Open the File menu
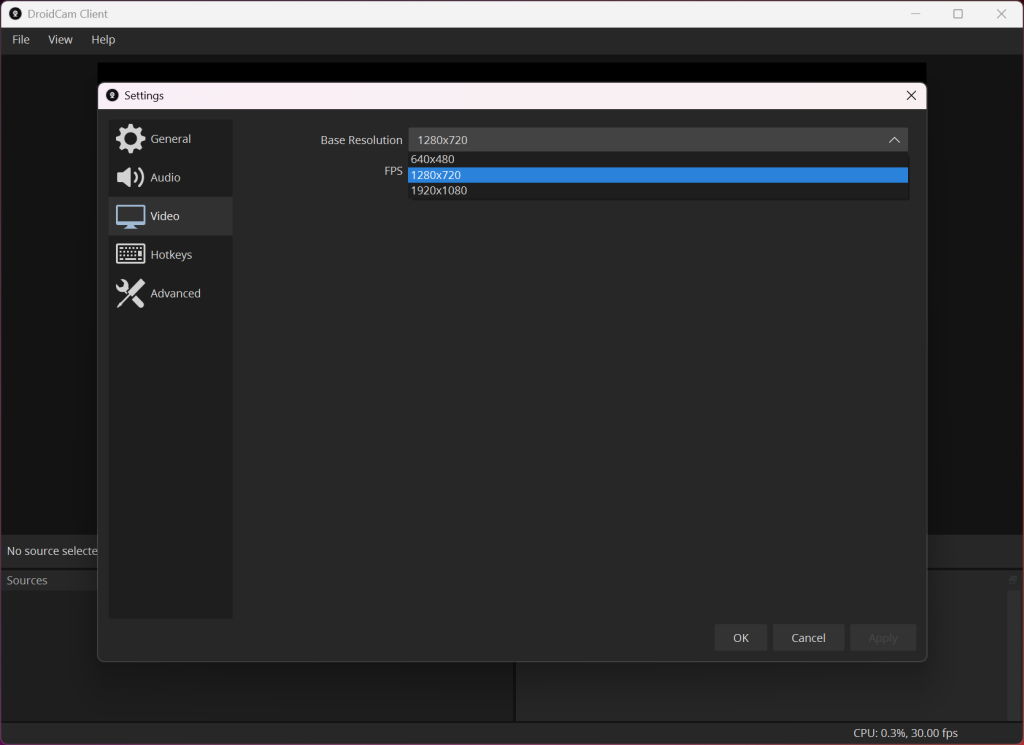The image size is (1024, 745). pos(21,40)
